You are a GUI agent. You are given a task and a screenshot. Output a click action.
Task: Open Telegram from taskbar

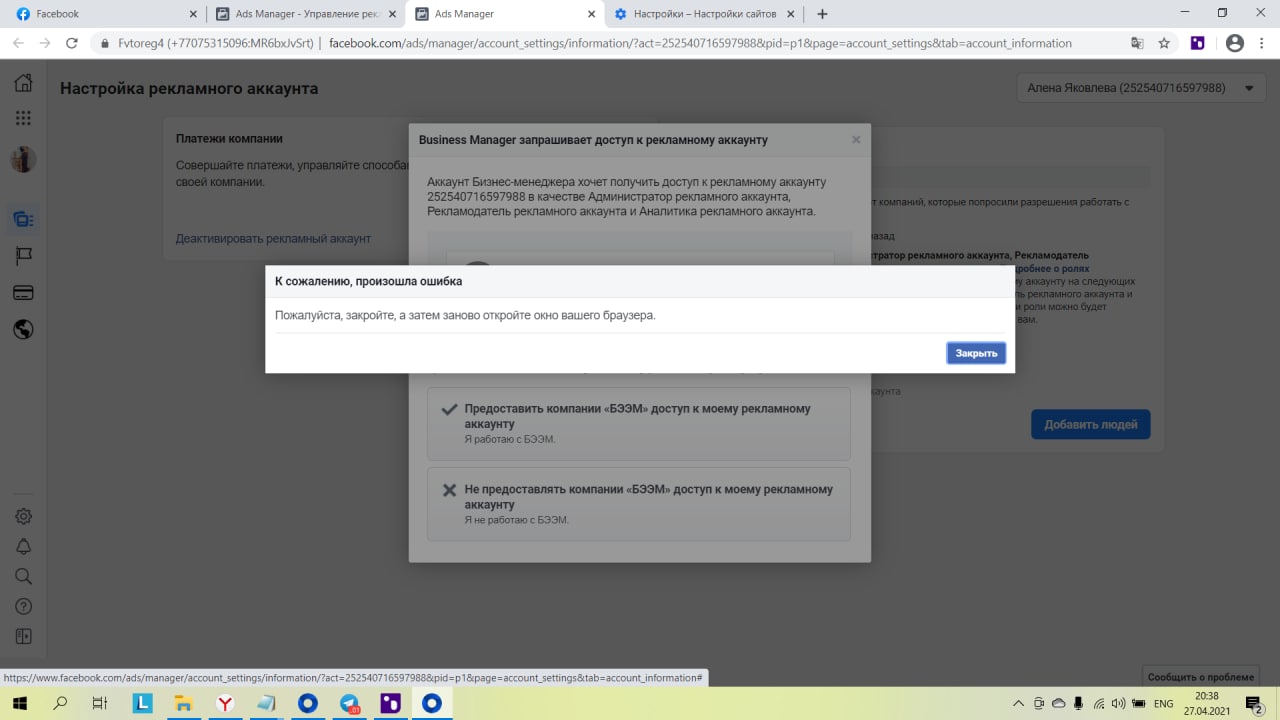coord(350,703)
